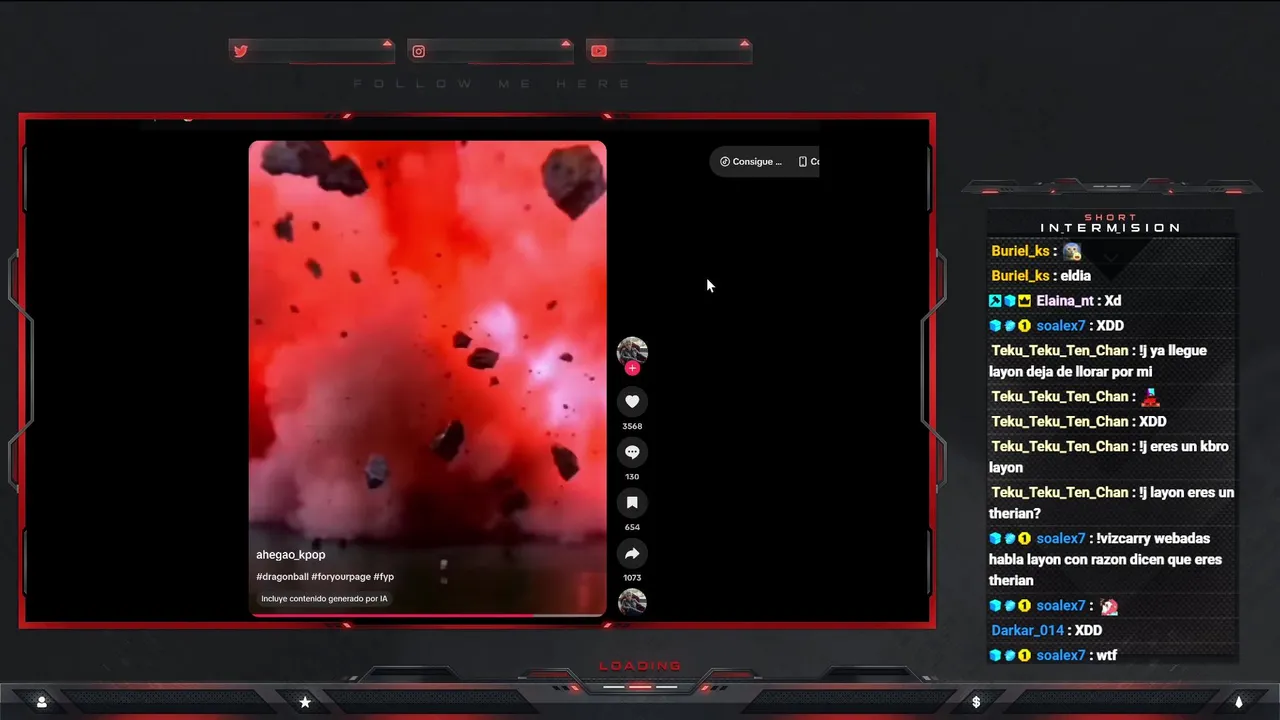Open the #dragonball hashtag
The width and height of the screenshot is (1280, 720).
(x=282, y=577)
